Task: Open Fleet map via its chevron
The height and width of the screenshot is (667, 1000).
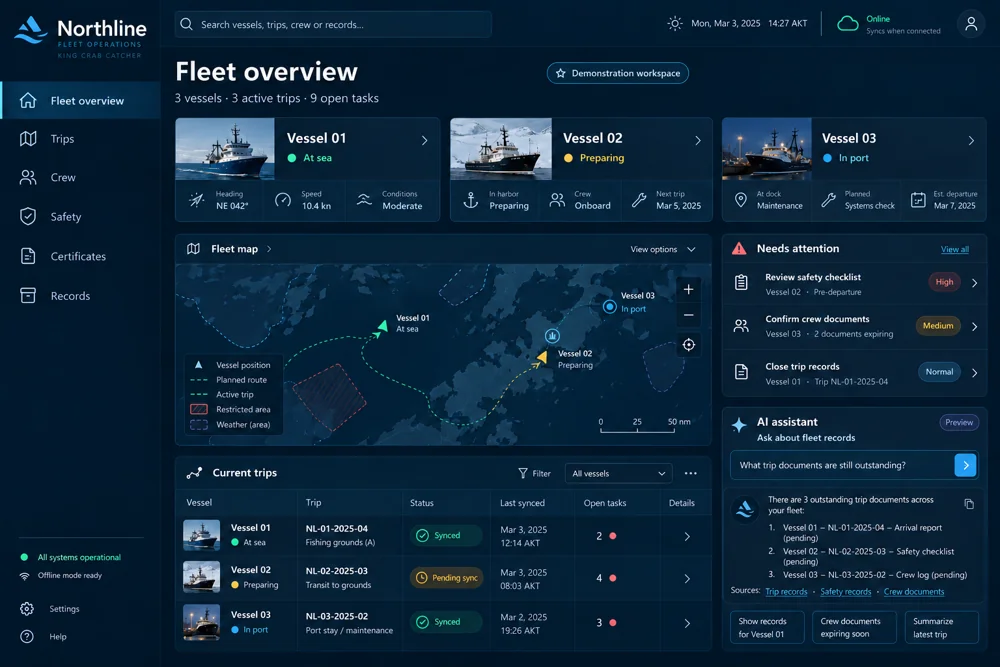Action: (269, 249)
